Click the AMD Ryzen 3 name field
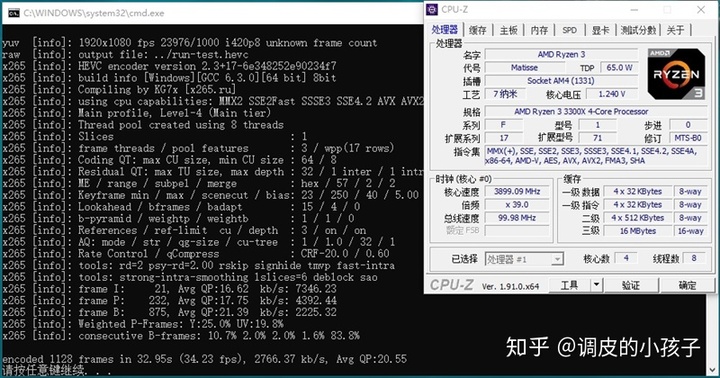720x378 pixels. point(561,55)
